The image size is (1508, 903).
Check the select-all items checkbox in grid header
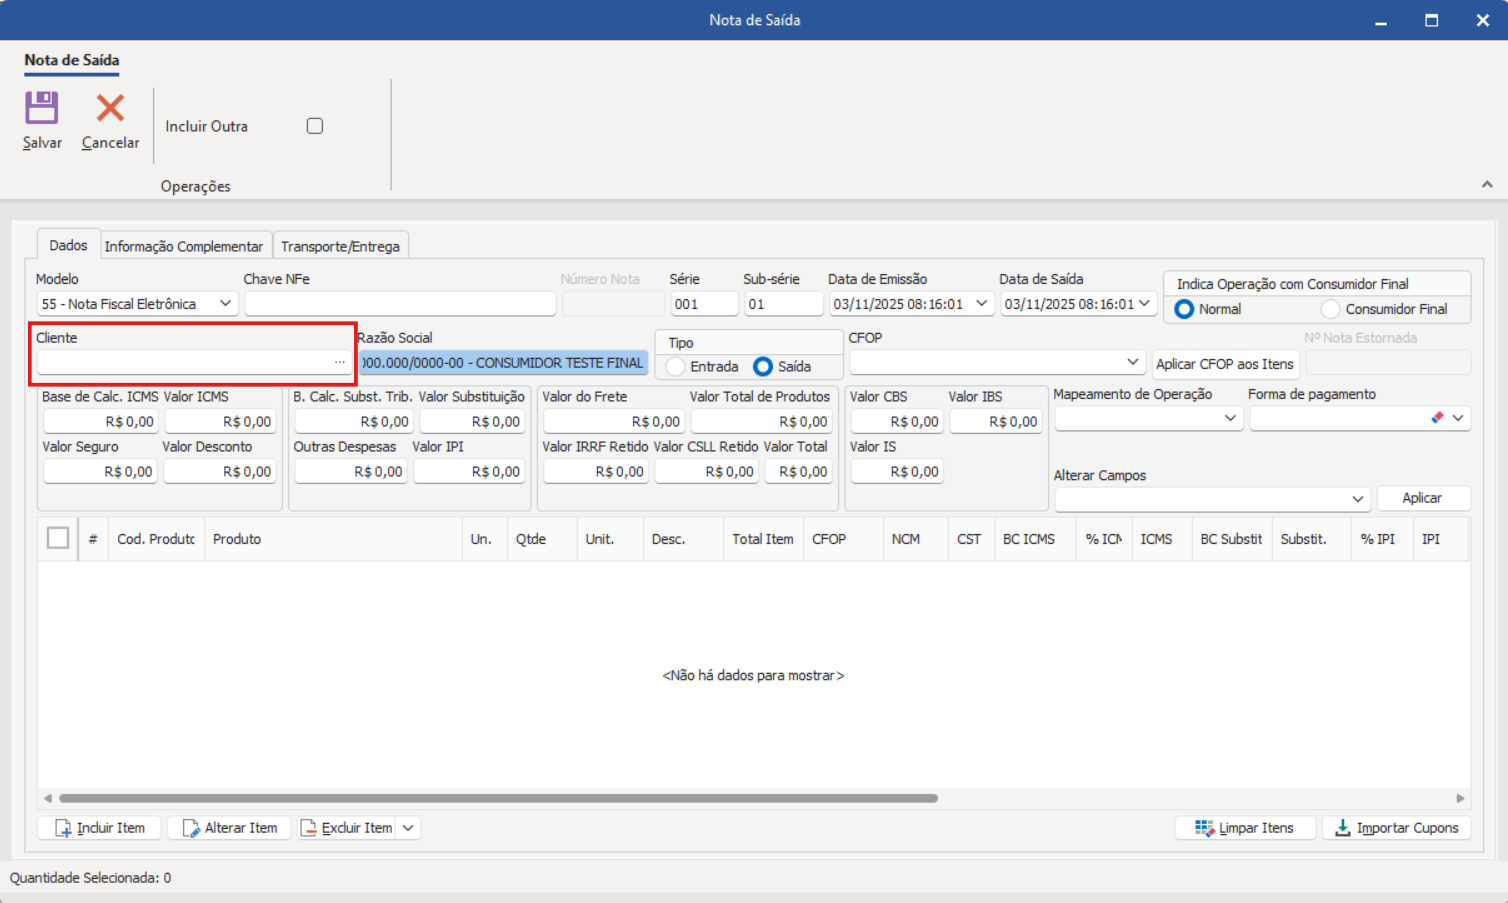[x=58, y=538]
